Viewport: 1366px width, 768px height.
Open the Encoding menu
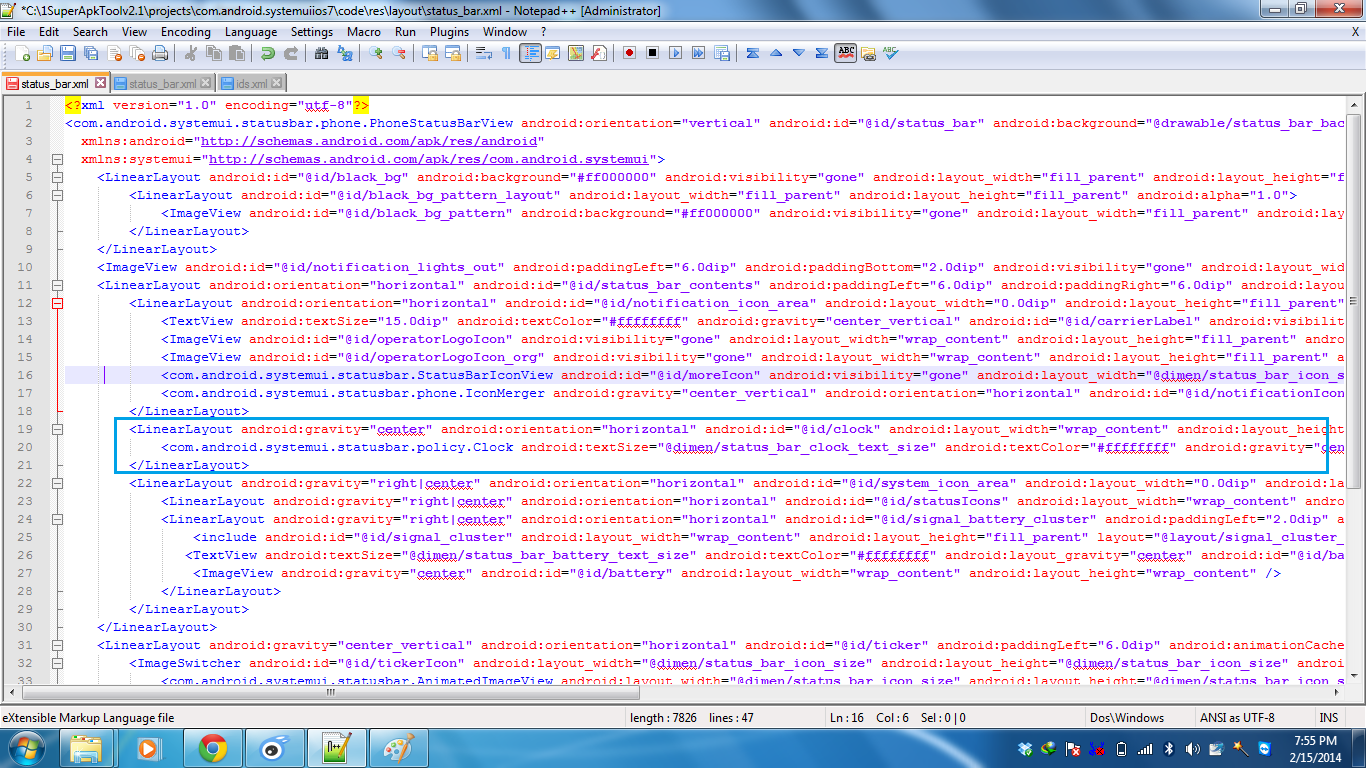pos(185,31)
